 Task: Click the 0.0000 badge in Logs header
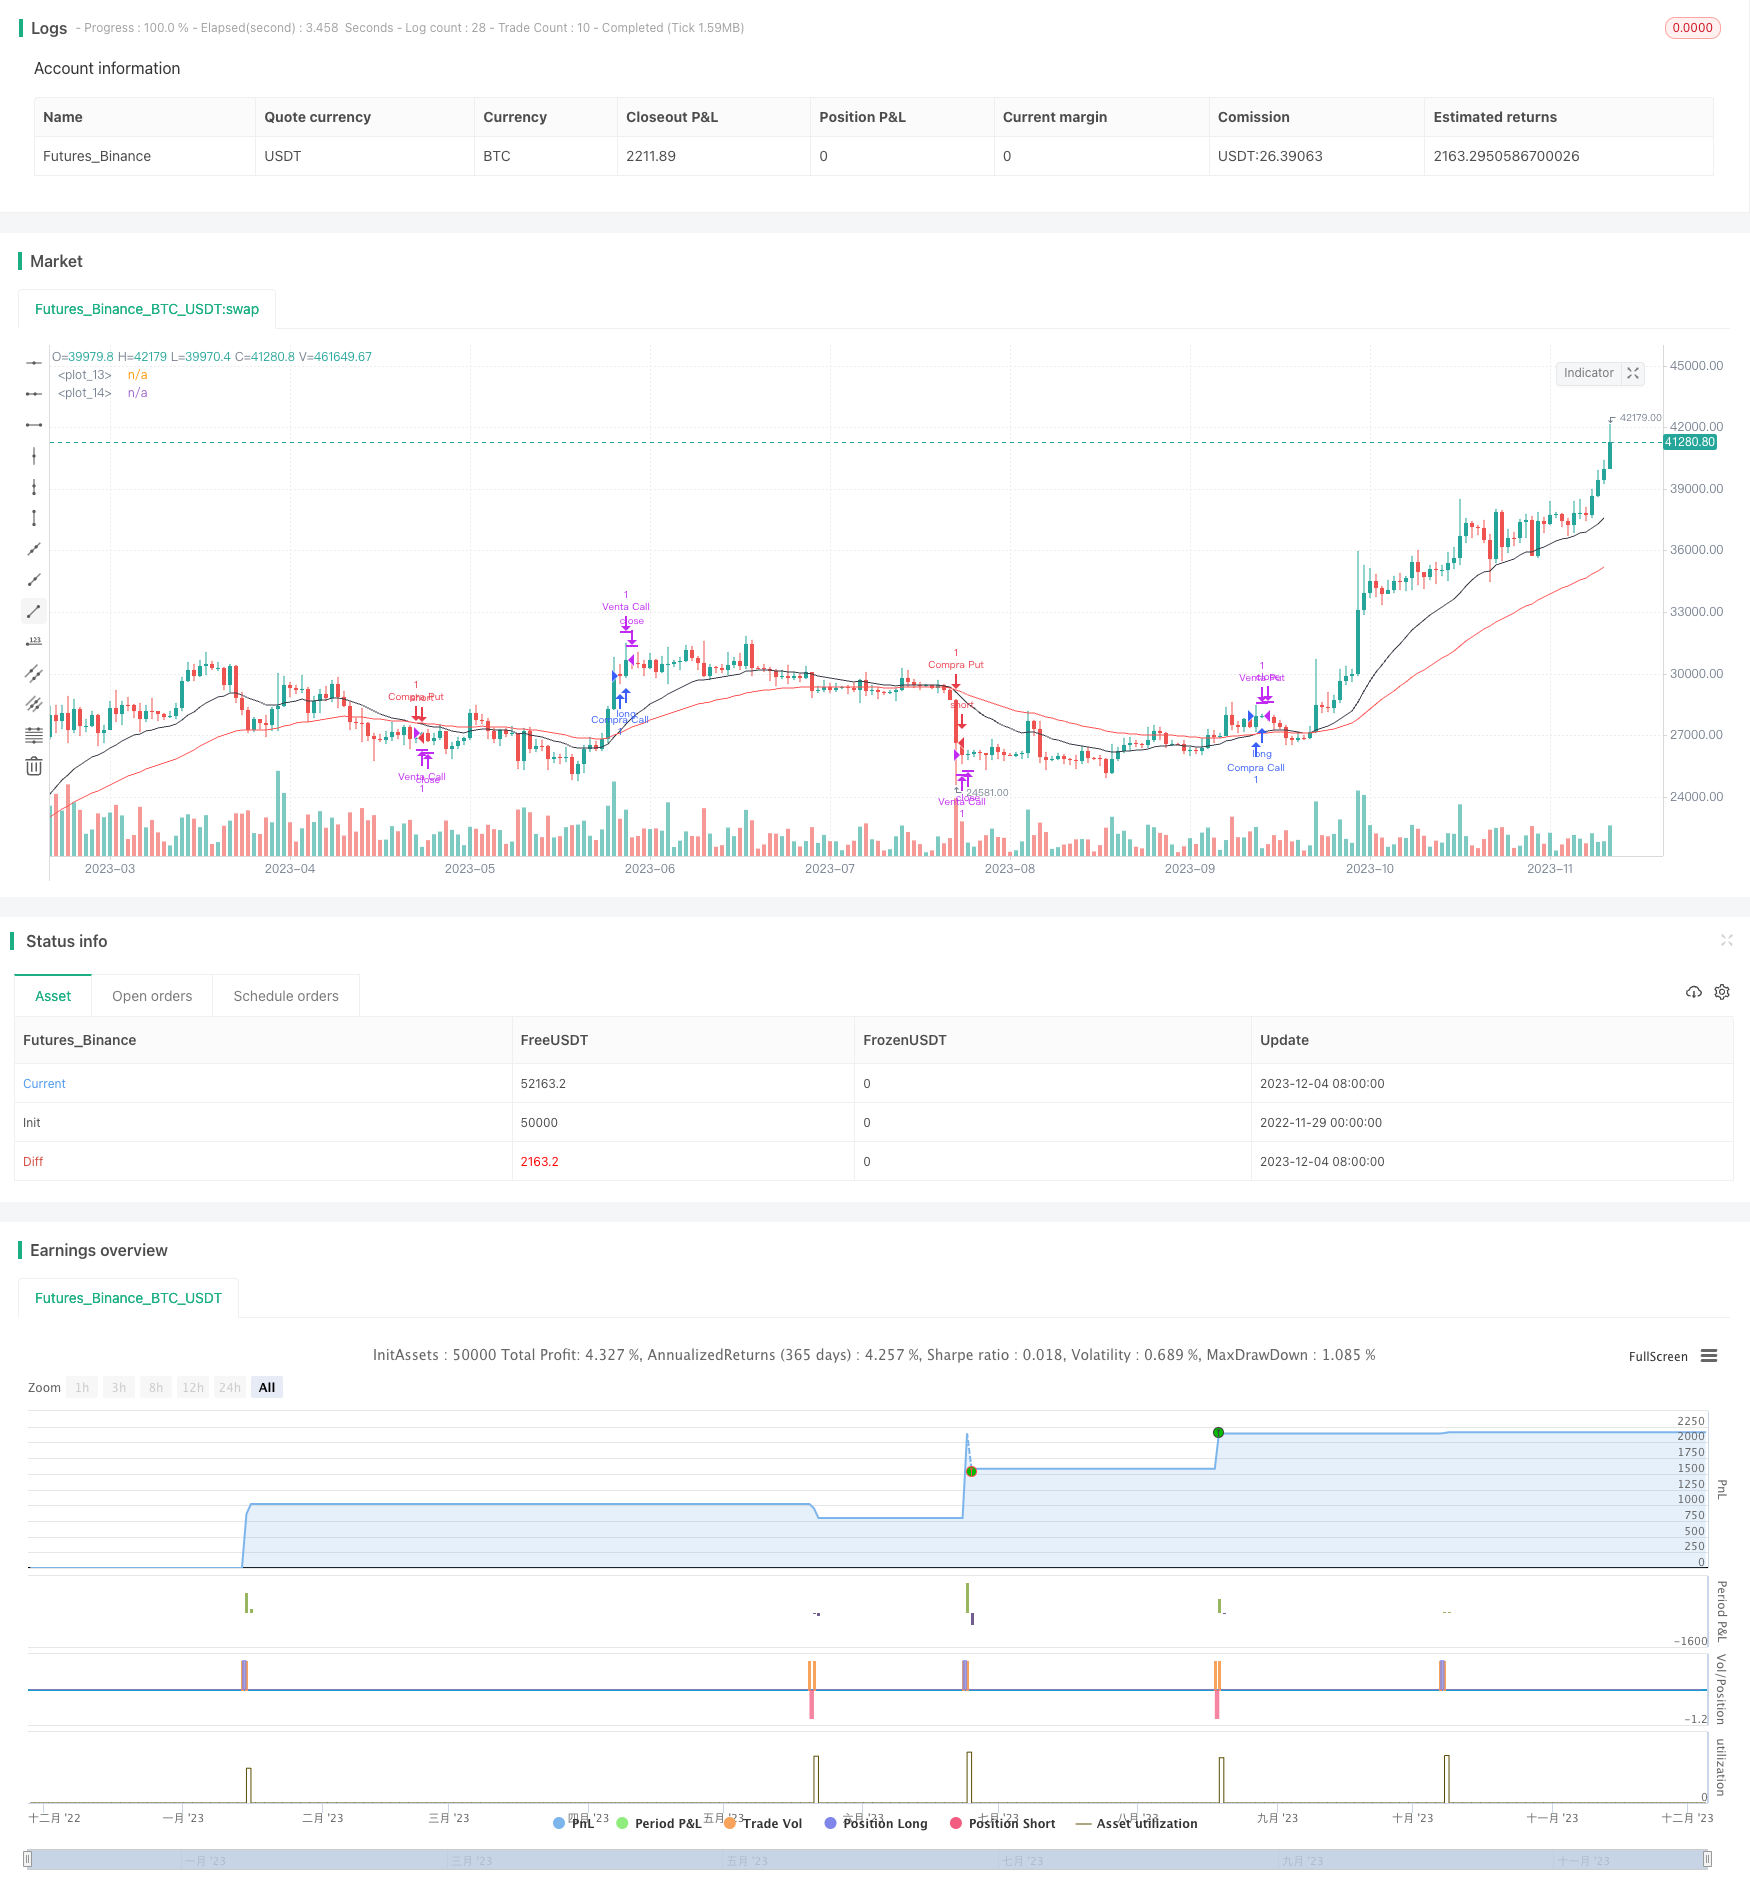point(1692,28)
